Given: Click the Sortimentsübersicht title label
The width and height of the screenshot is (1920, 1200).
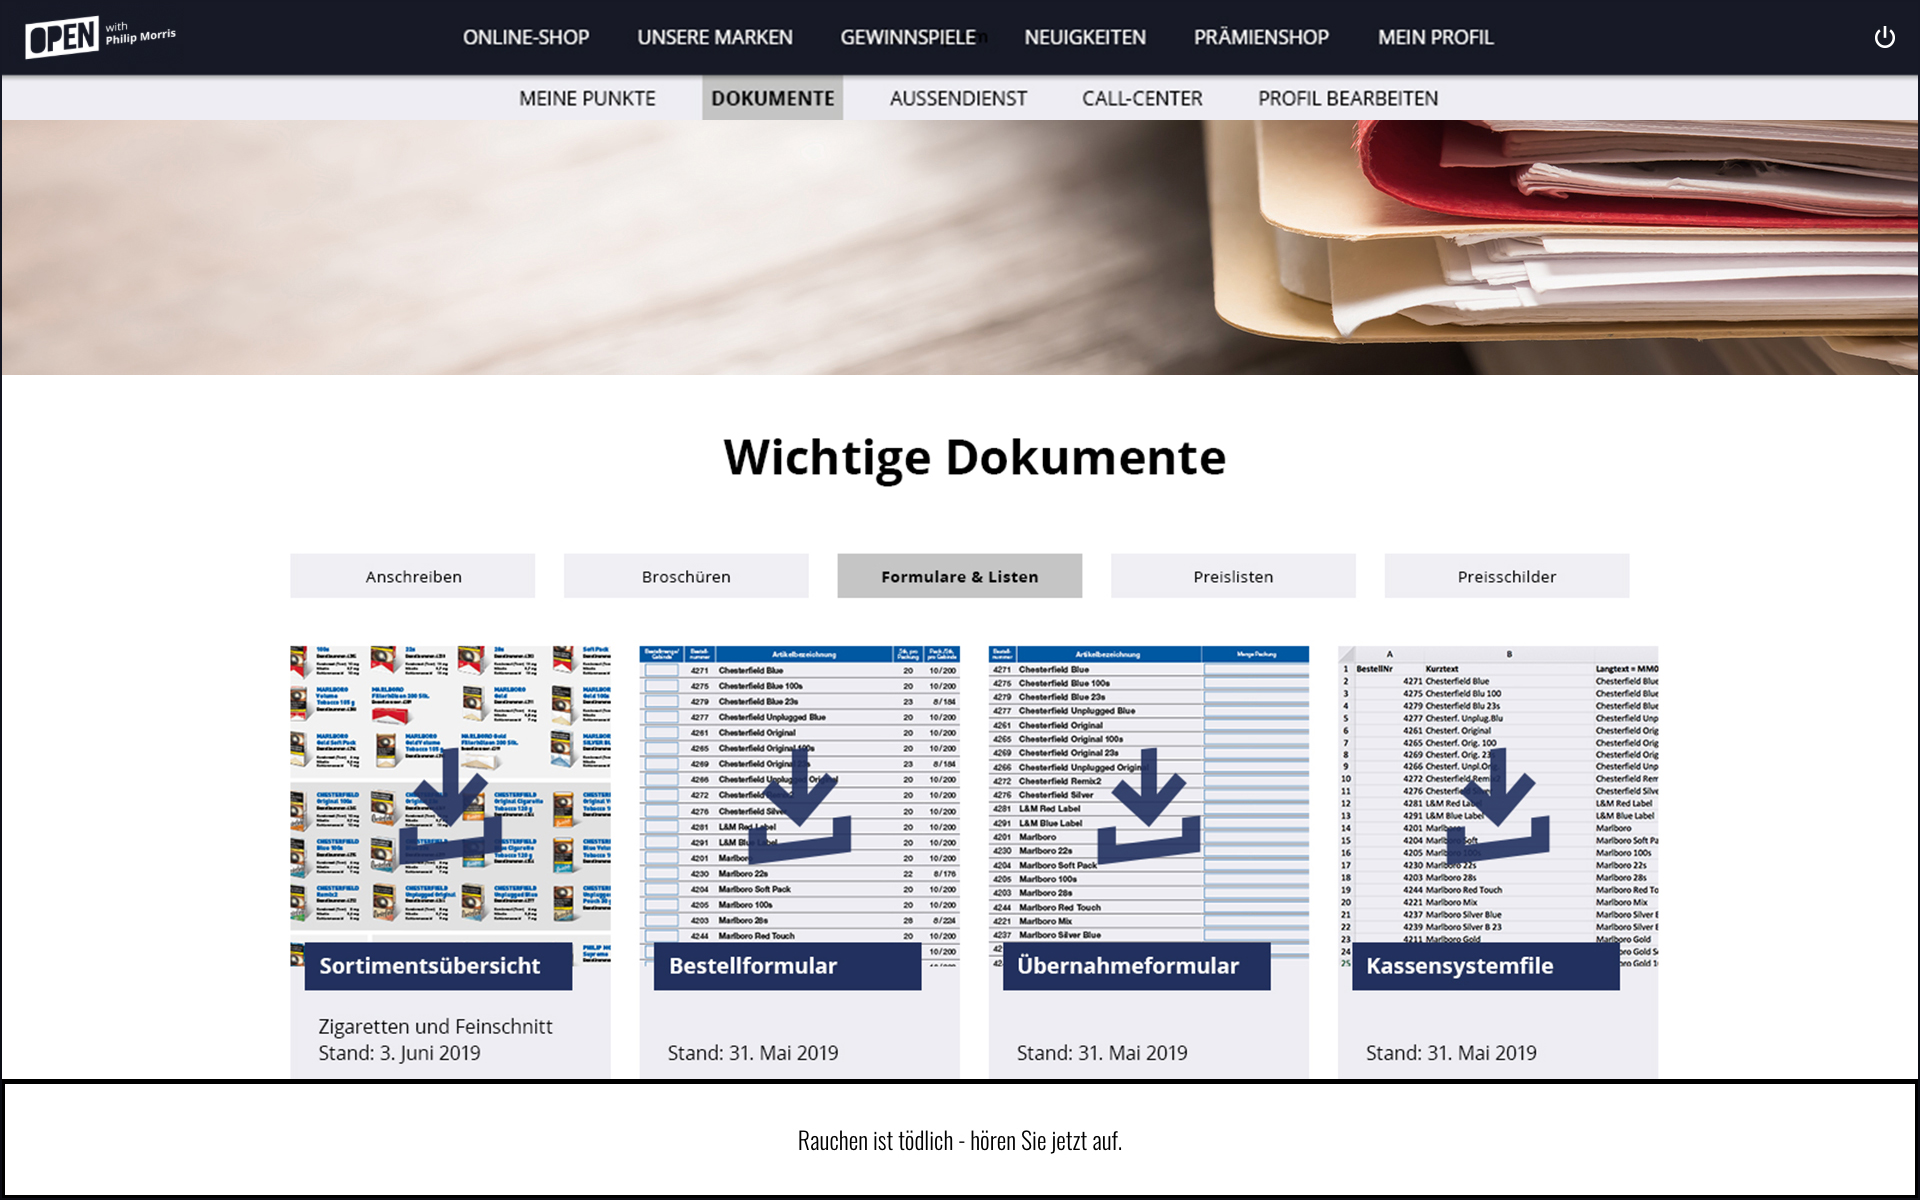Looking at the screenshot, I should (438, 966).
